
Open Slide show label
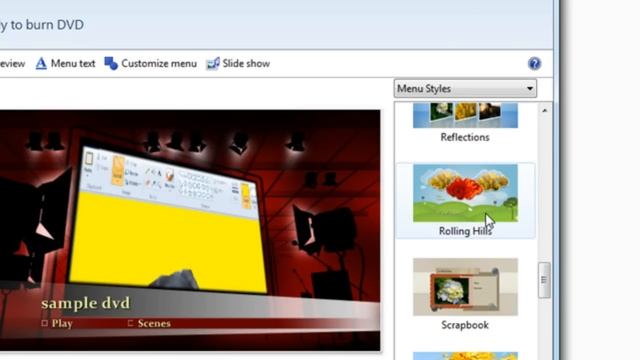coord(246,64)
